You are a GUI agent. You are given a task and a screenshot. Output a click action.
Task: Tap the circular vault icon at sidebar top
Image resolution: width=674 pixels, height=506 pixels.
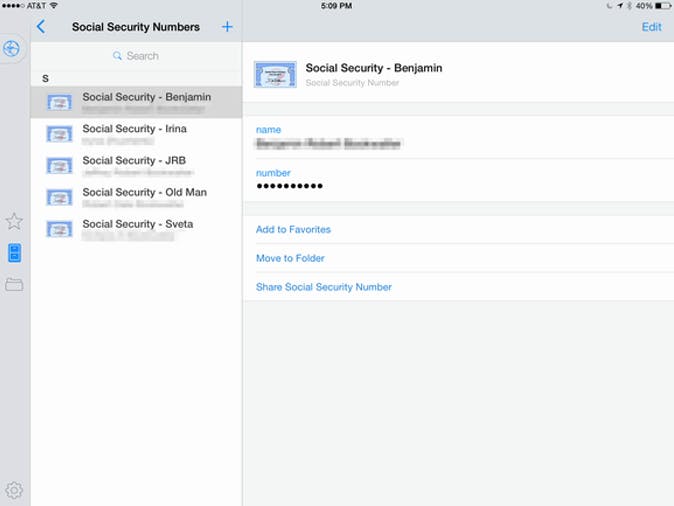click(x=13, y=48)
